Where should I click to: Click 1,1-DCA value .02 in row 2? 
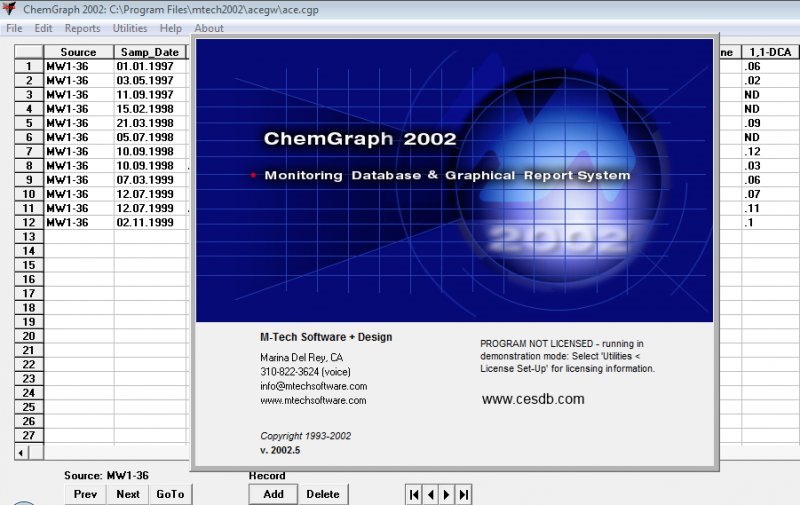770,81
